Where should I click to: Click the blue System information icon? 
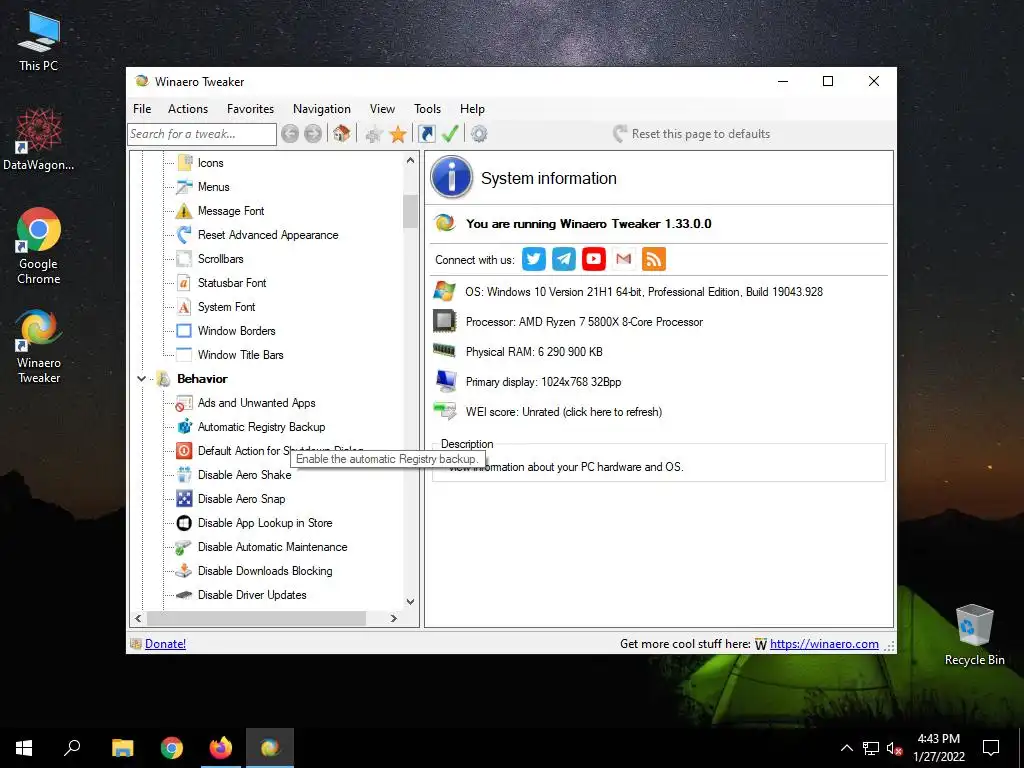tap(451, 177)
